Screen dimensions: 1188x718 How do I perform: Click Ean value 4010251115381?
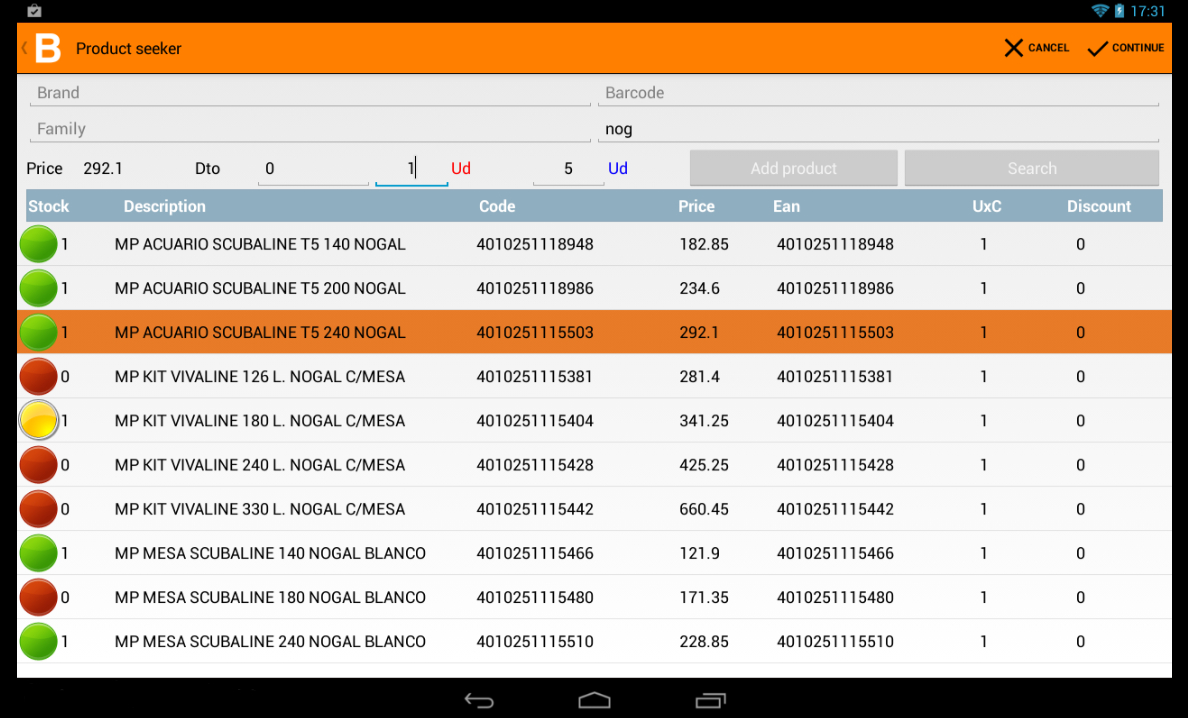click(835, 376)
